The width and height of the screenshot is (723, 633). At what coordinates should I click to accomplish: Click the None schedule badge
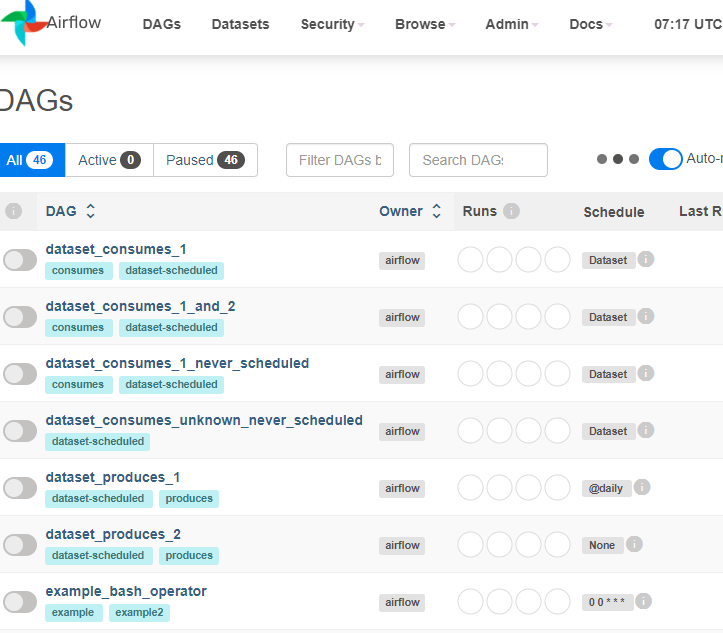(x=602, y=545)
